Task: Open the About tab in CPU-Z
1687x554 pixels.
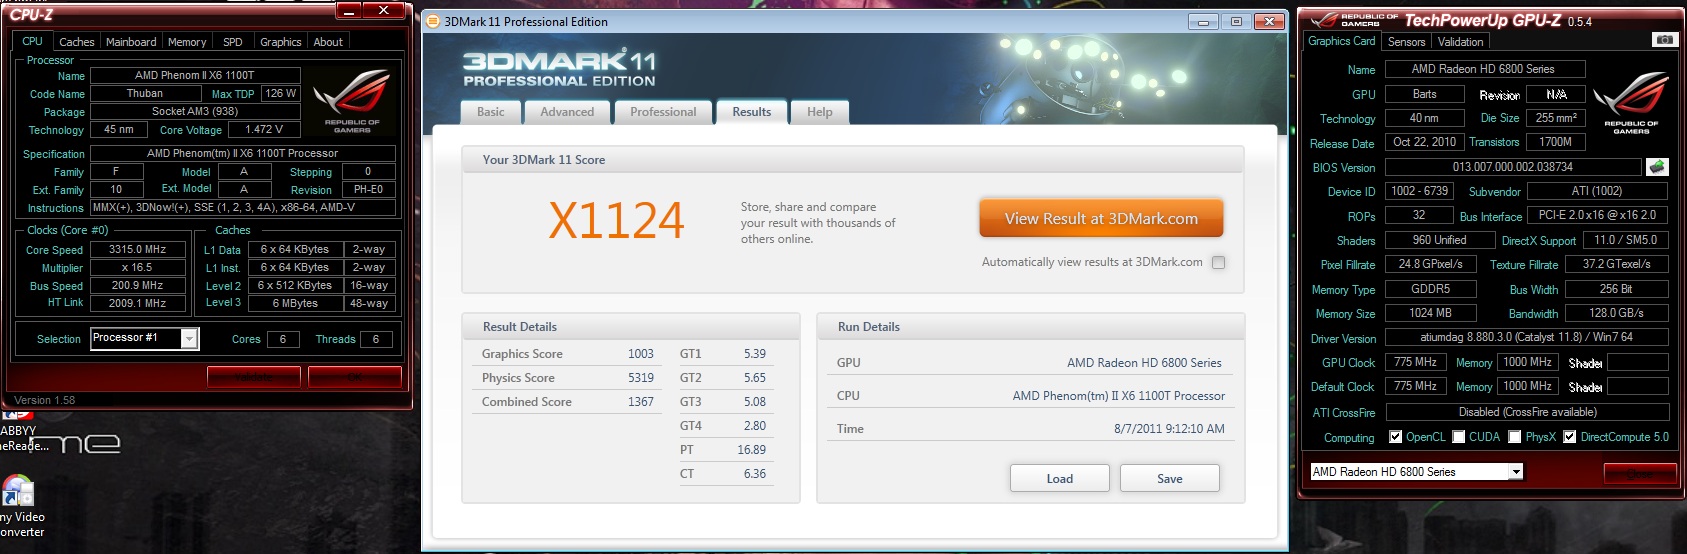Action: coord(328,42)
